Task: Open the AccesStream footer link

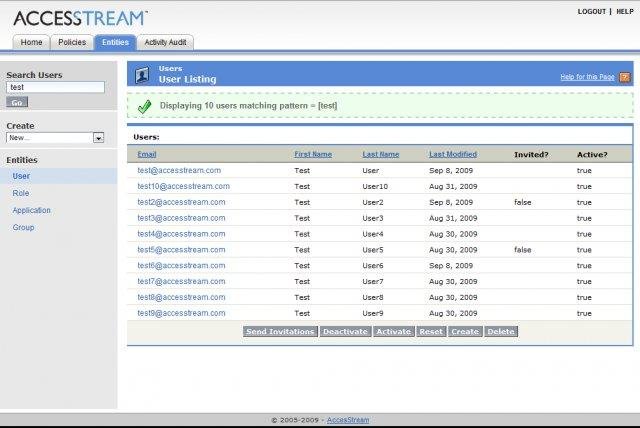Action: 348,420
